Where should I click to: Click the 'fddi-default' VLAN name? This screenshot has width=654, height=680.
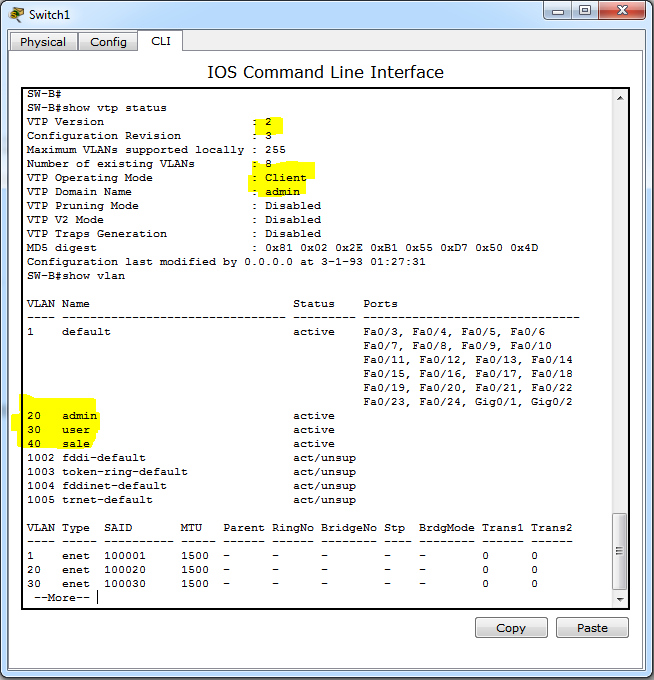click(x=104, y=458)
